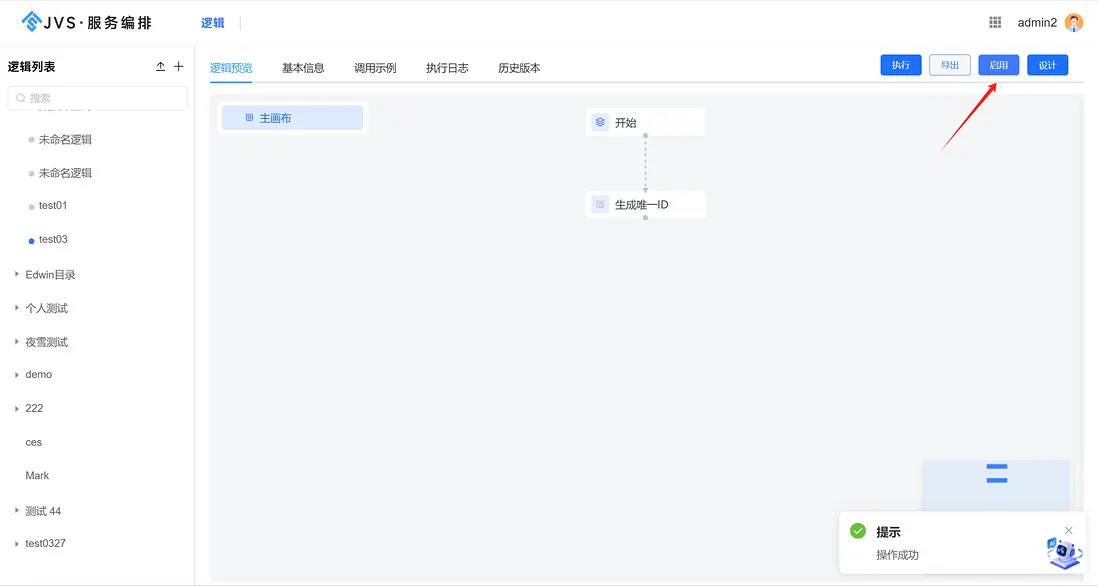Click the 逻辑列表 panel heading
Viewport: 1098px width, 586px height.
click(32, 67)
